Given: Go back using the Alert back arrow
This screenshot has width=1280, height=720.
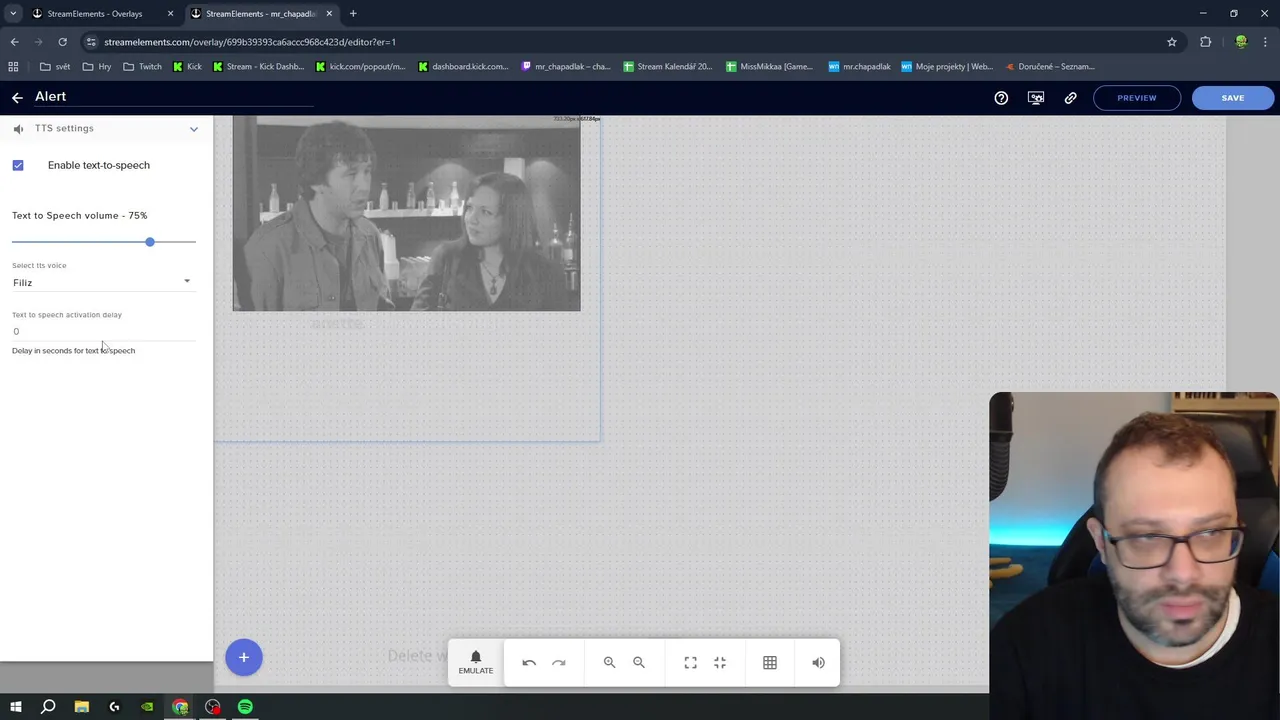Looking at the screenshot, I should [17, 97].
